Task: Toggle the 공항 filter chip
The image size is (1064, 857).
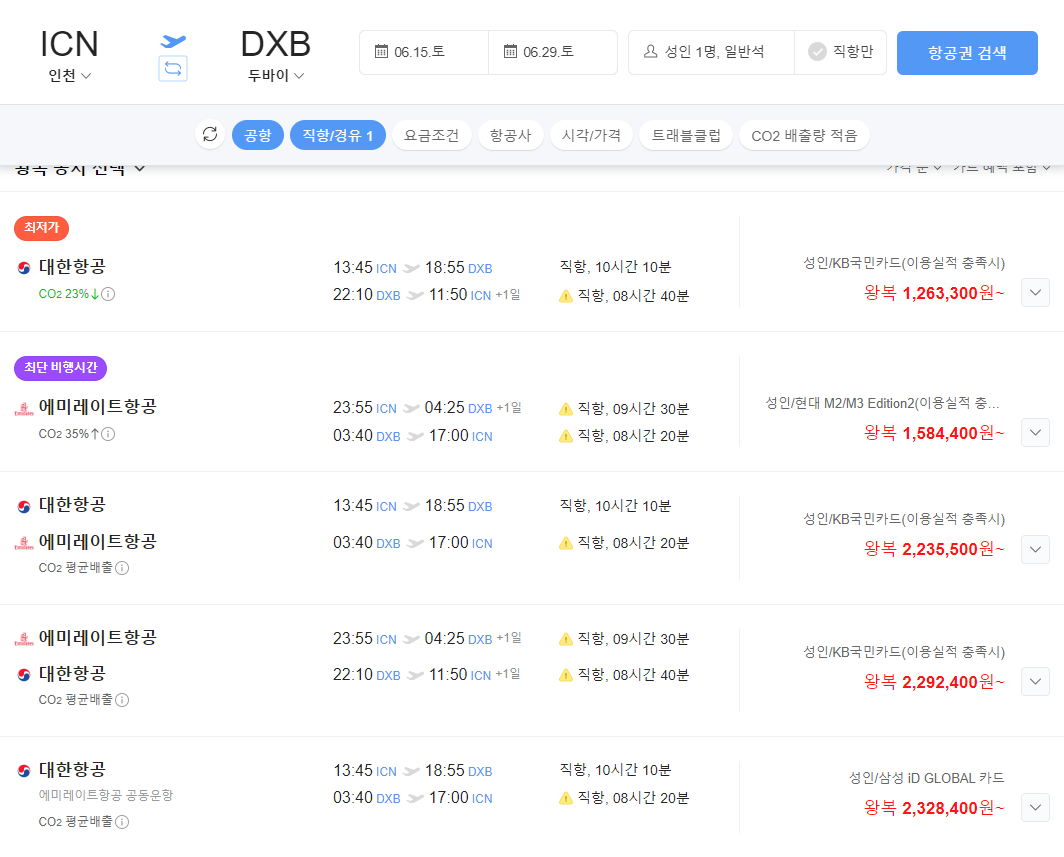Action: point(257,135)
